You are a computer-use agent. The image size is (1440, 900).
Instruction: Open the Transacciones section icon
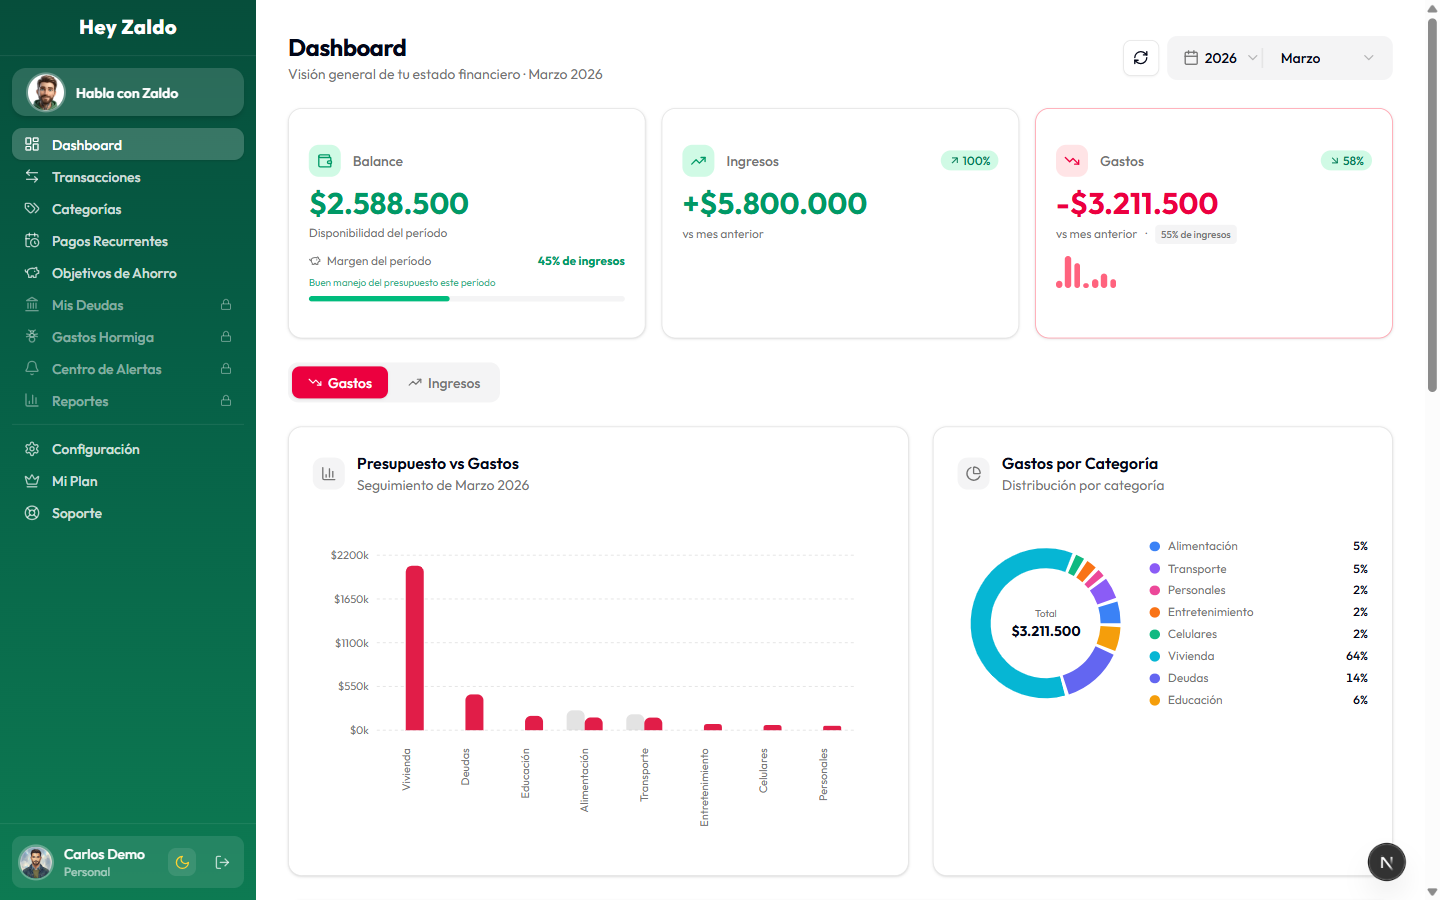coord(32,176)
